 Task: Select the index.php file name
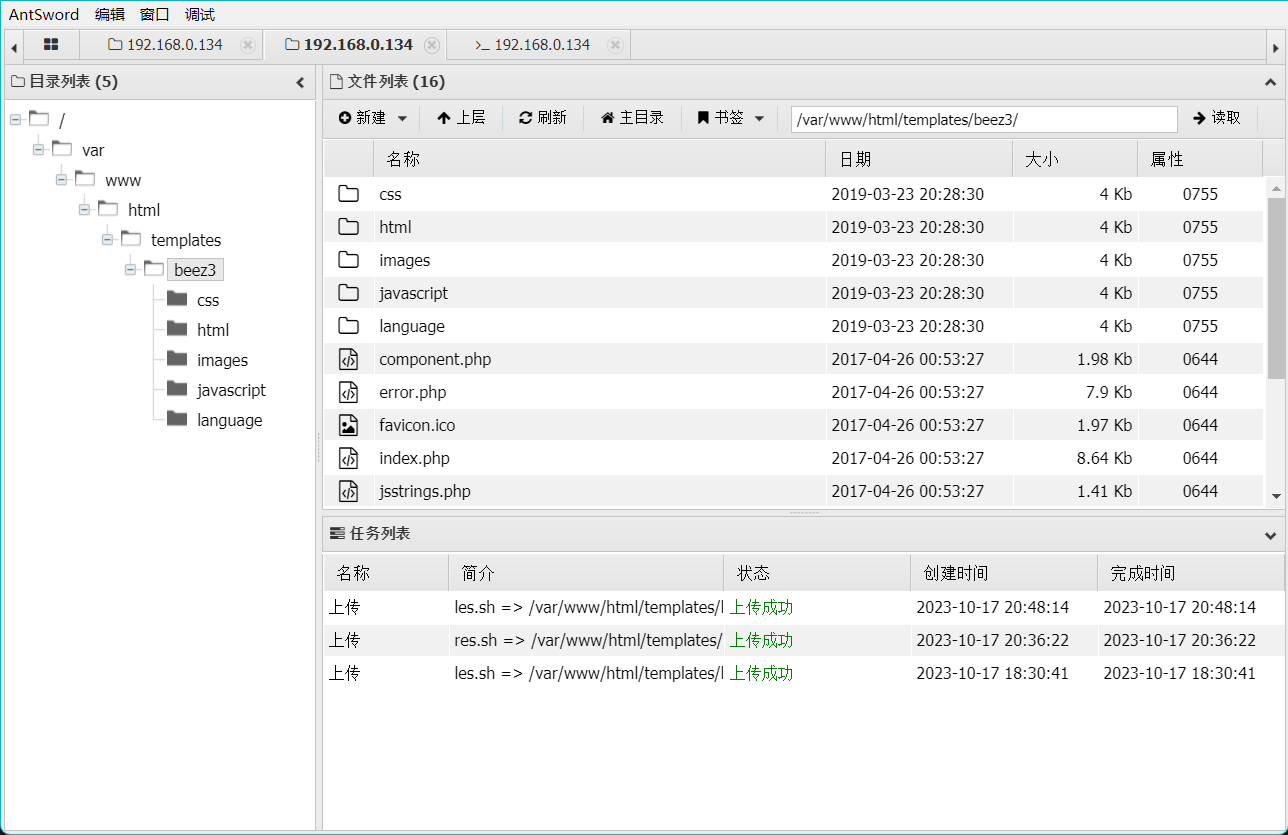pyautogui.click(x=414, y=458)
